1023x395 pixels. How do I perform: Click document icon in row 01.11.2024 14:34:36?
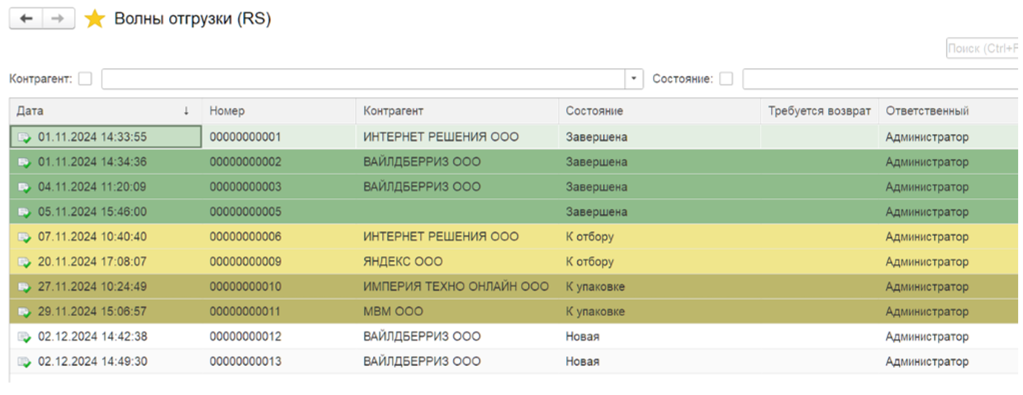(25, 162)
